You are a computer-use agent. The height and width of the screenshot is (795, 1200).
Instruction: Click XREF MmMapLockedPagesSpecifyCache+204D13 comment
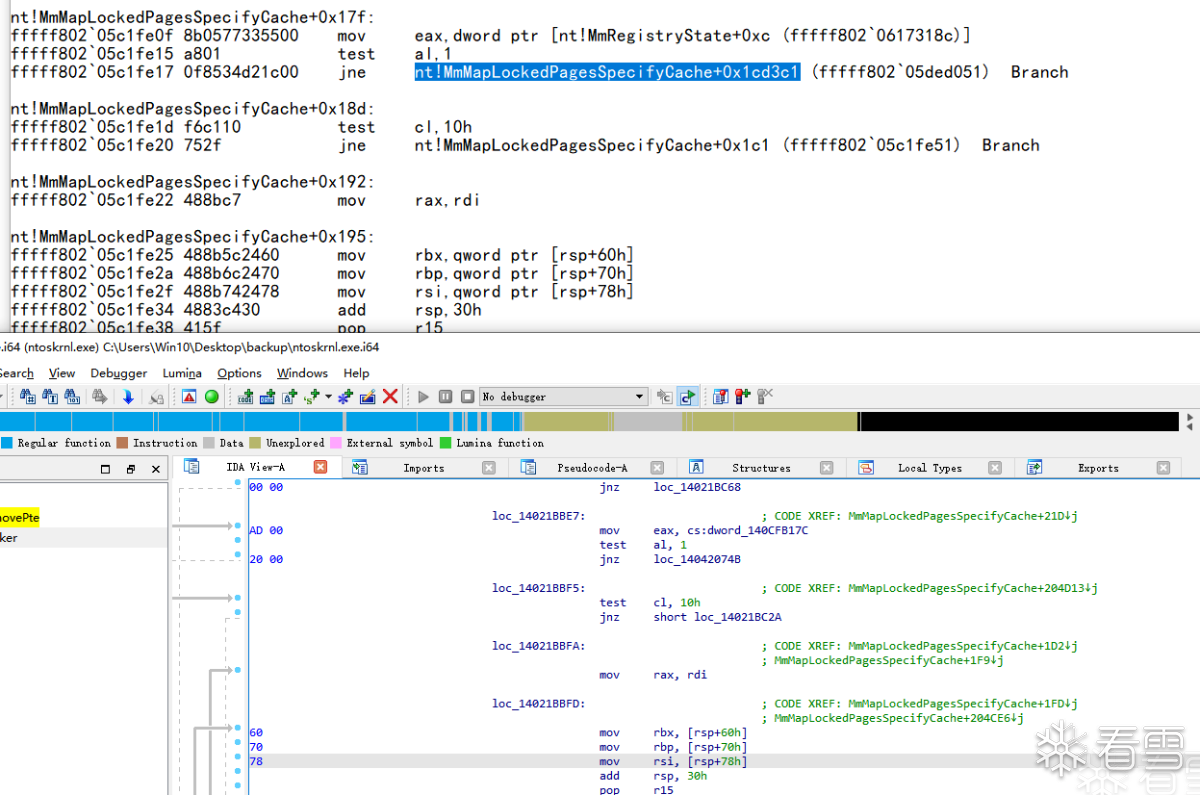click(x=930, y=588)
